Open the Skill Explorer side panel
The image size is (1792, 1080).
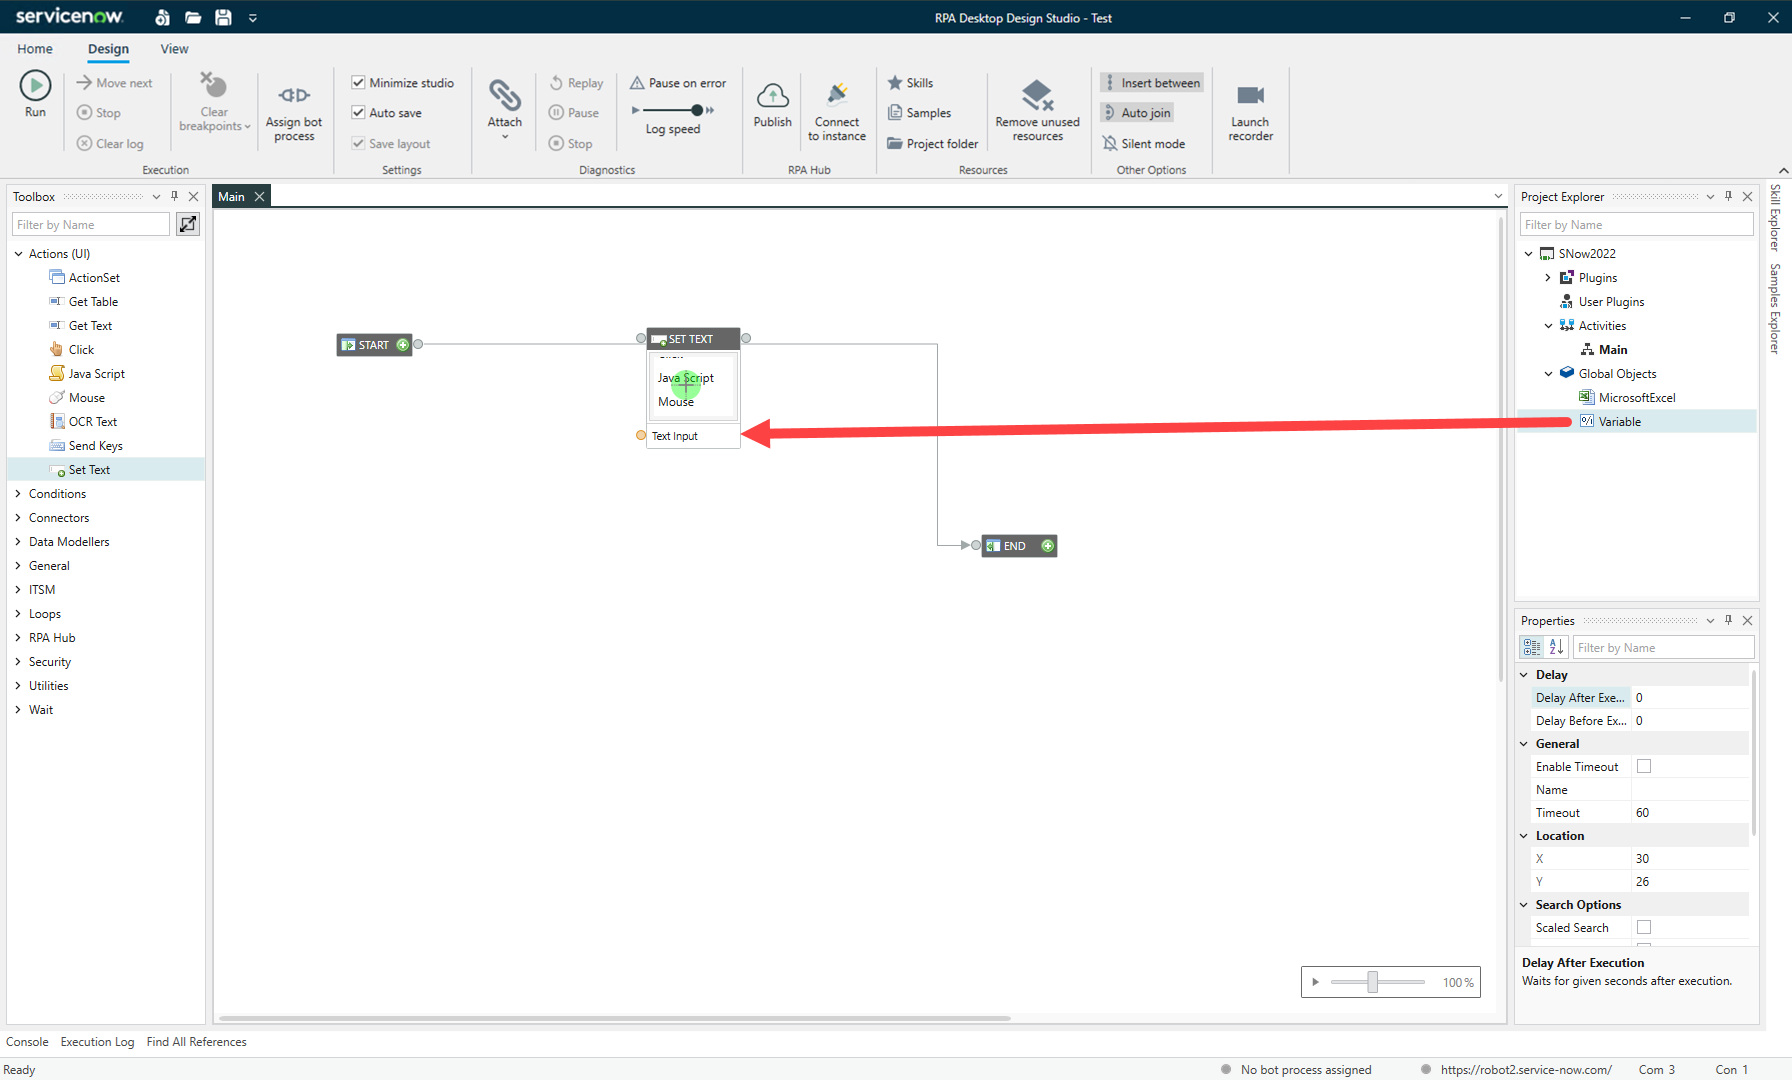[x=1775, y=217]
